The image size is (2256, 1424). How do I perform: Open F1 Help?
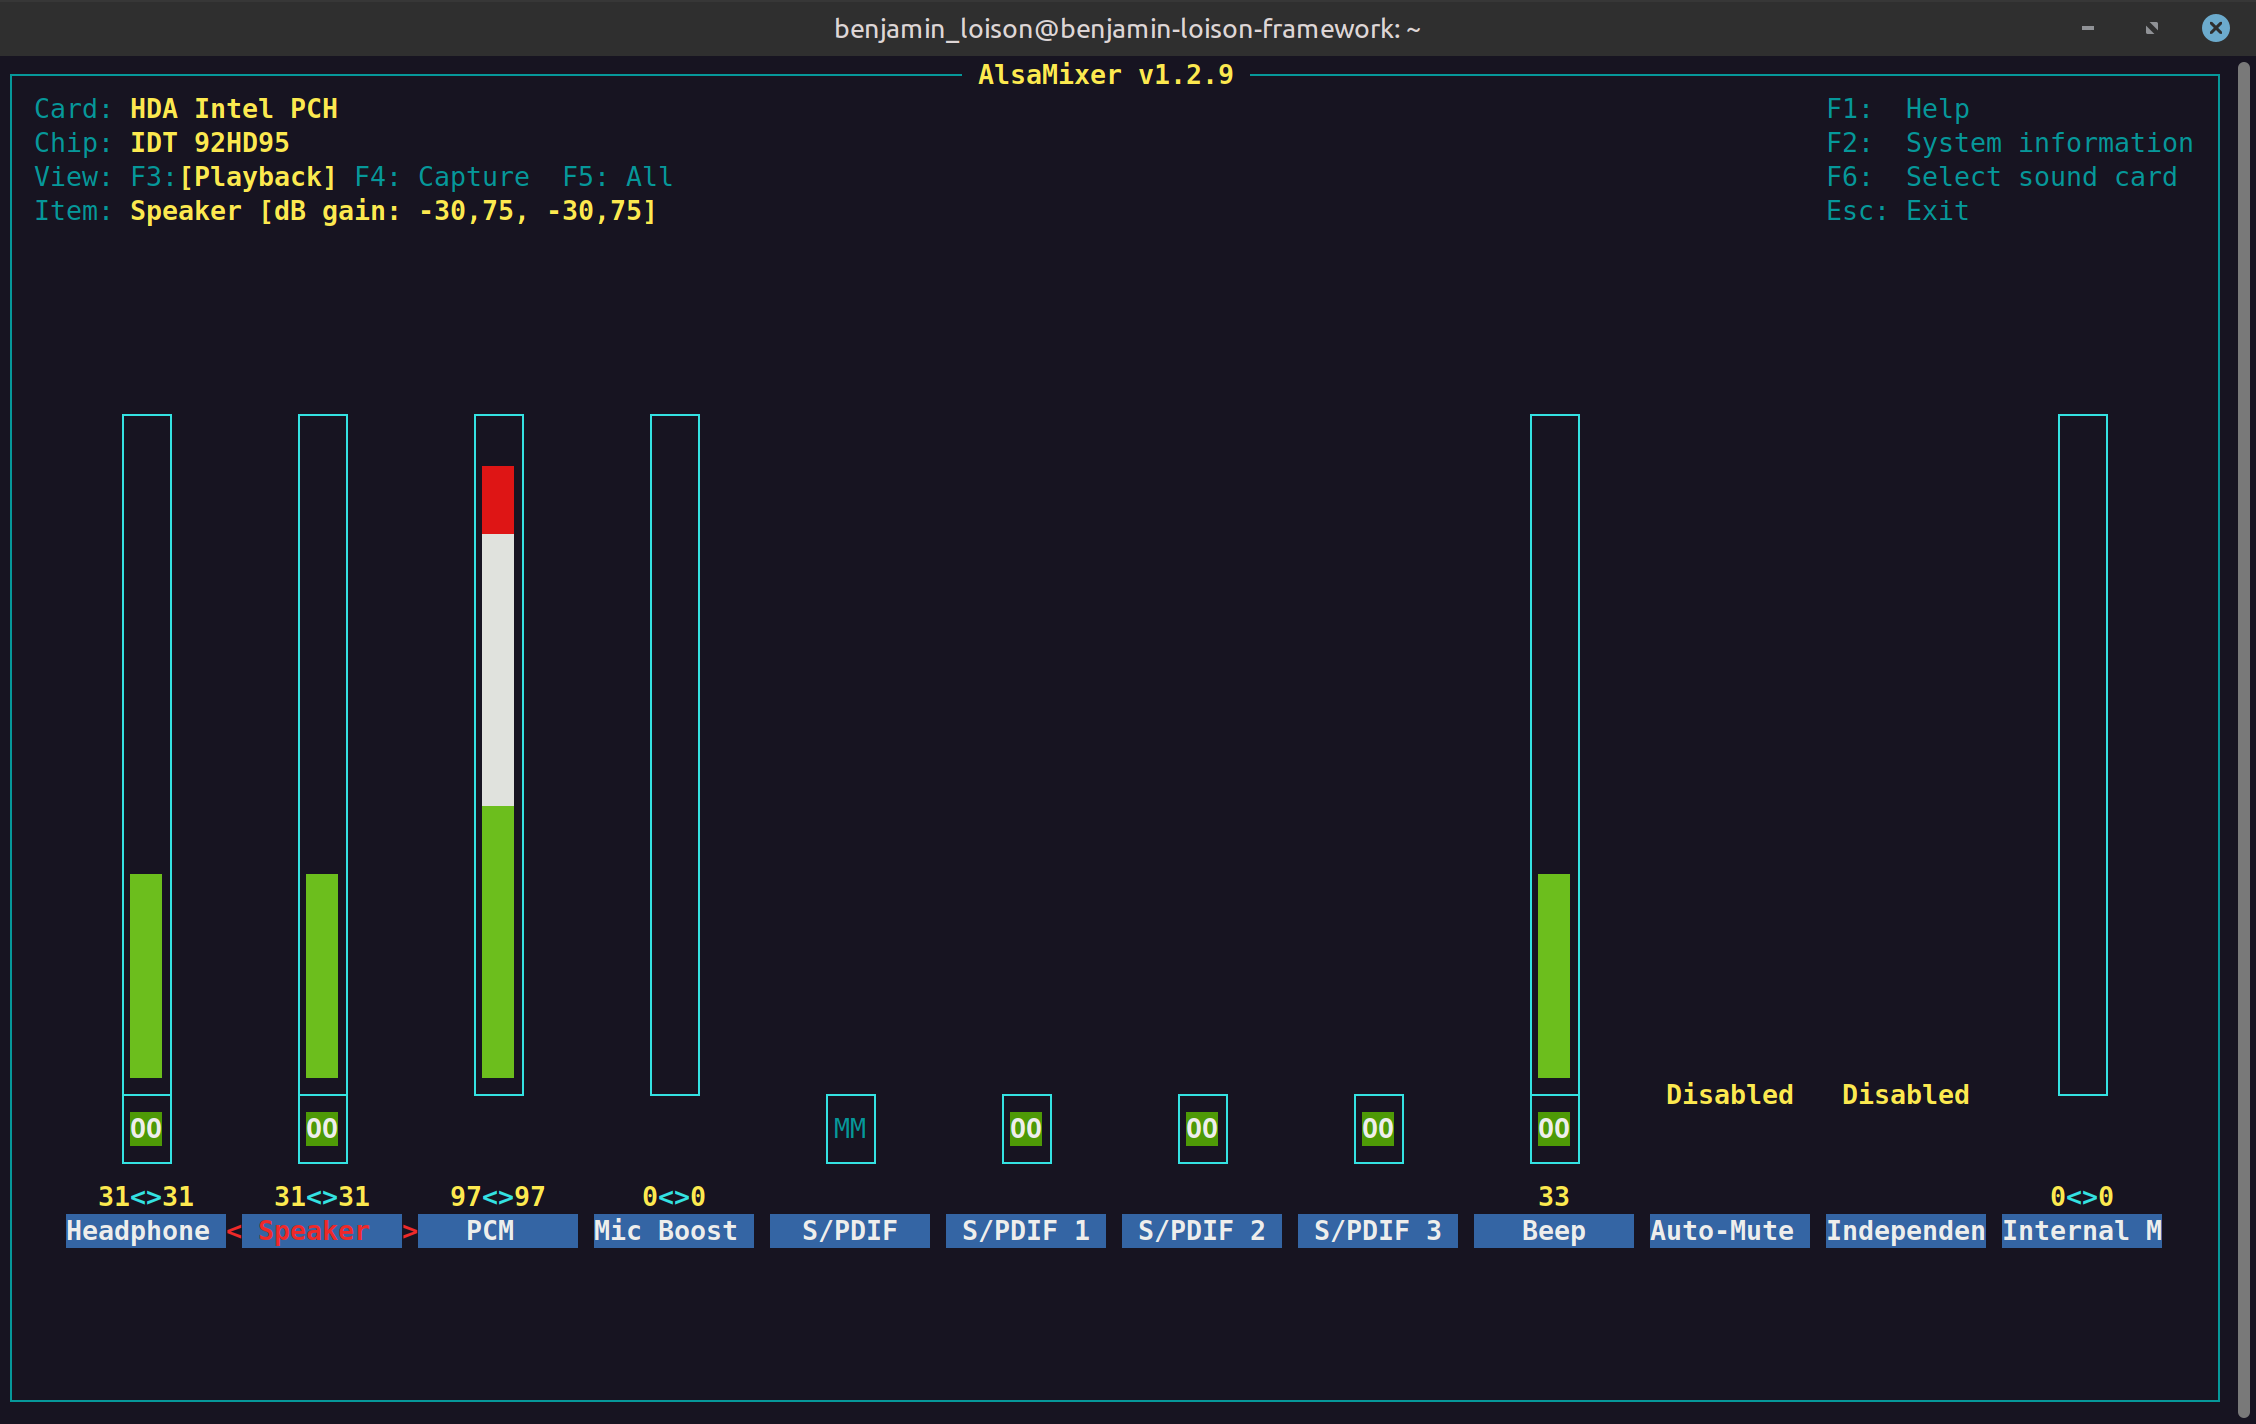click(1897, 109)
